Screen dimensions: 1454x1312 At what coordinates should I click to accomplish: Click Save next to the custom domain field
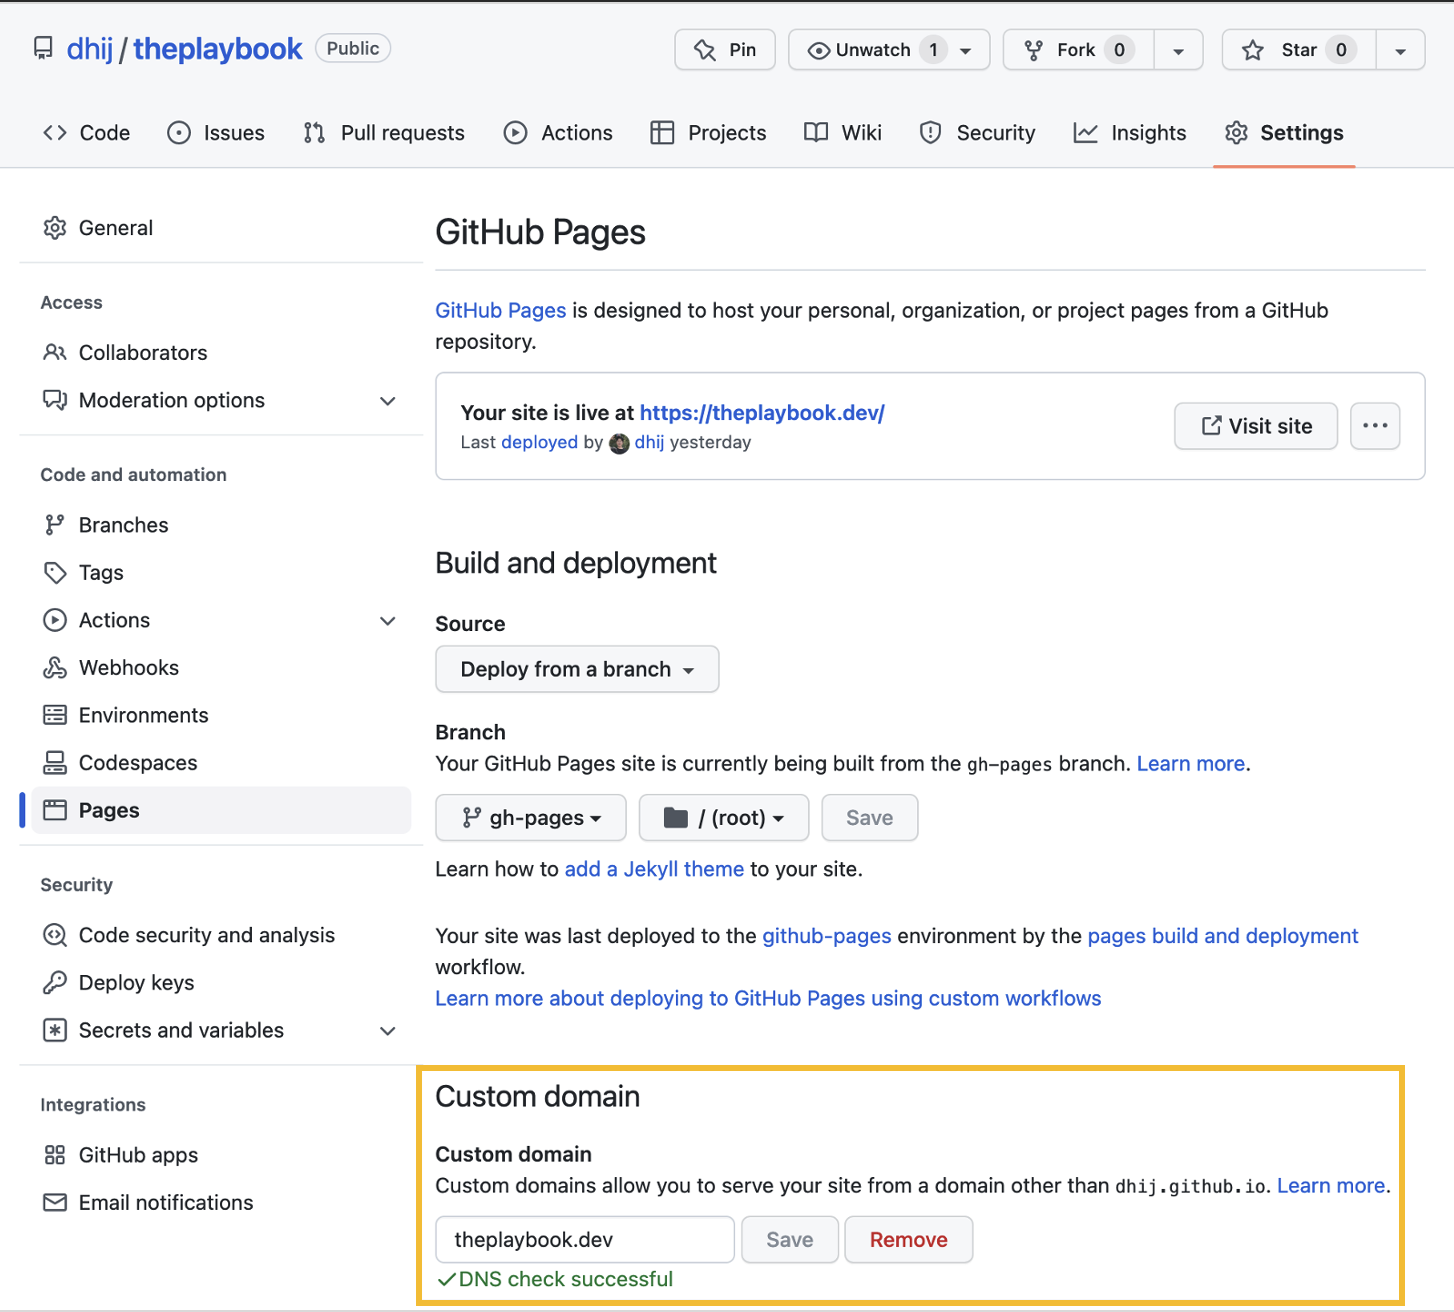pyautogui.click(x=790, y=1240)
